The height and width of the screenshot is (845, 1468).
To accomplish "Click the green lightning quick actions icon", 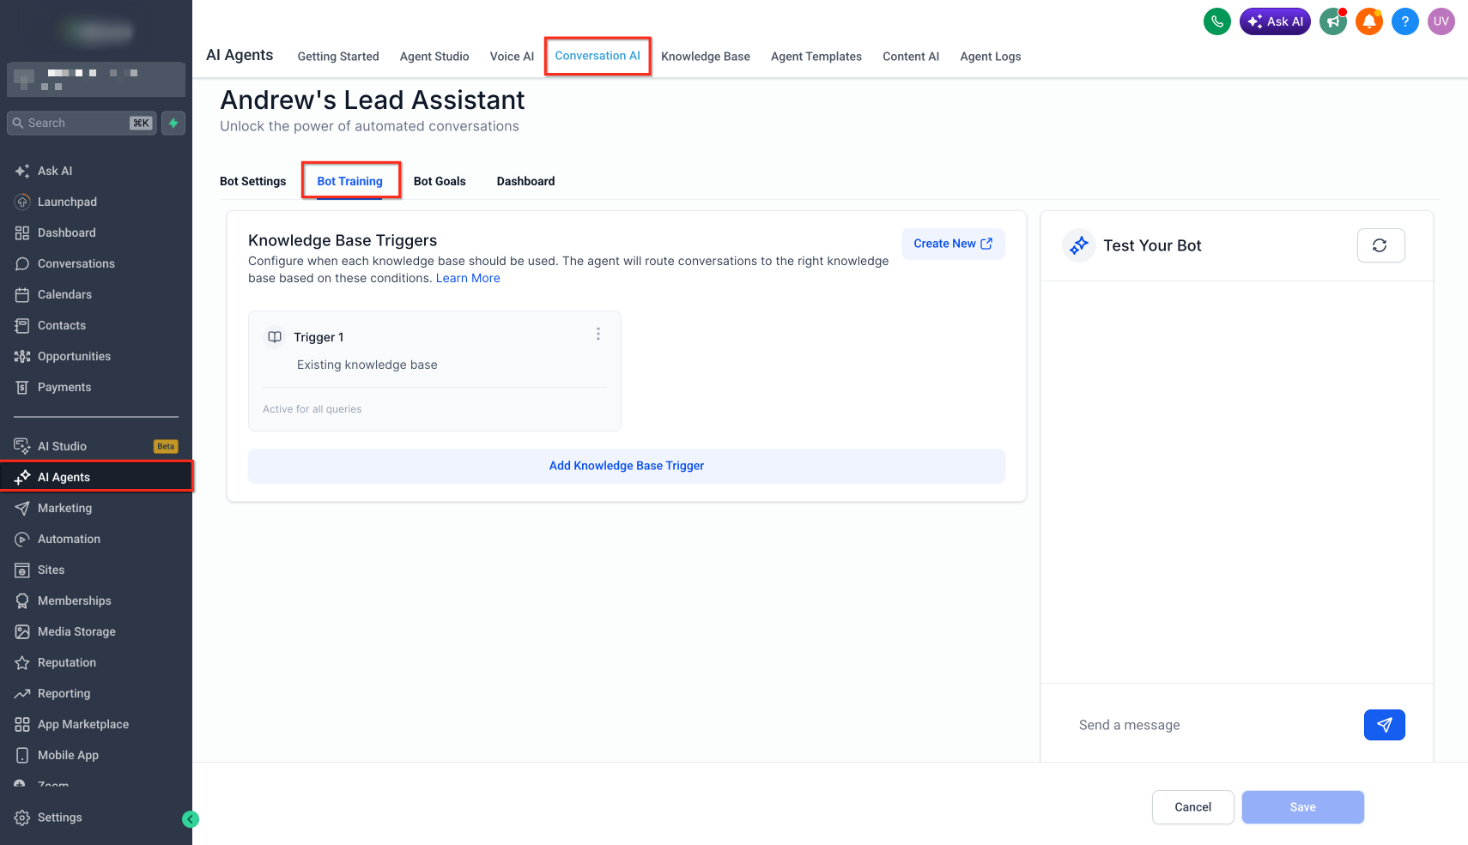I will 173,123.
